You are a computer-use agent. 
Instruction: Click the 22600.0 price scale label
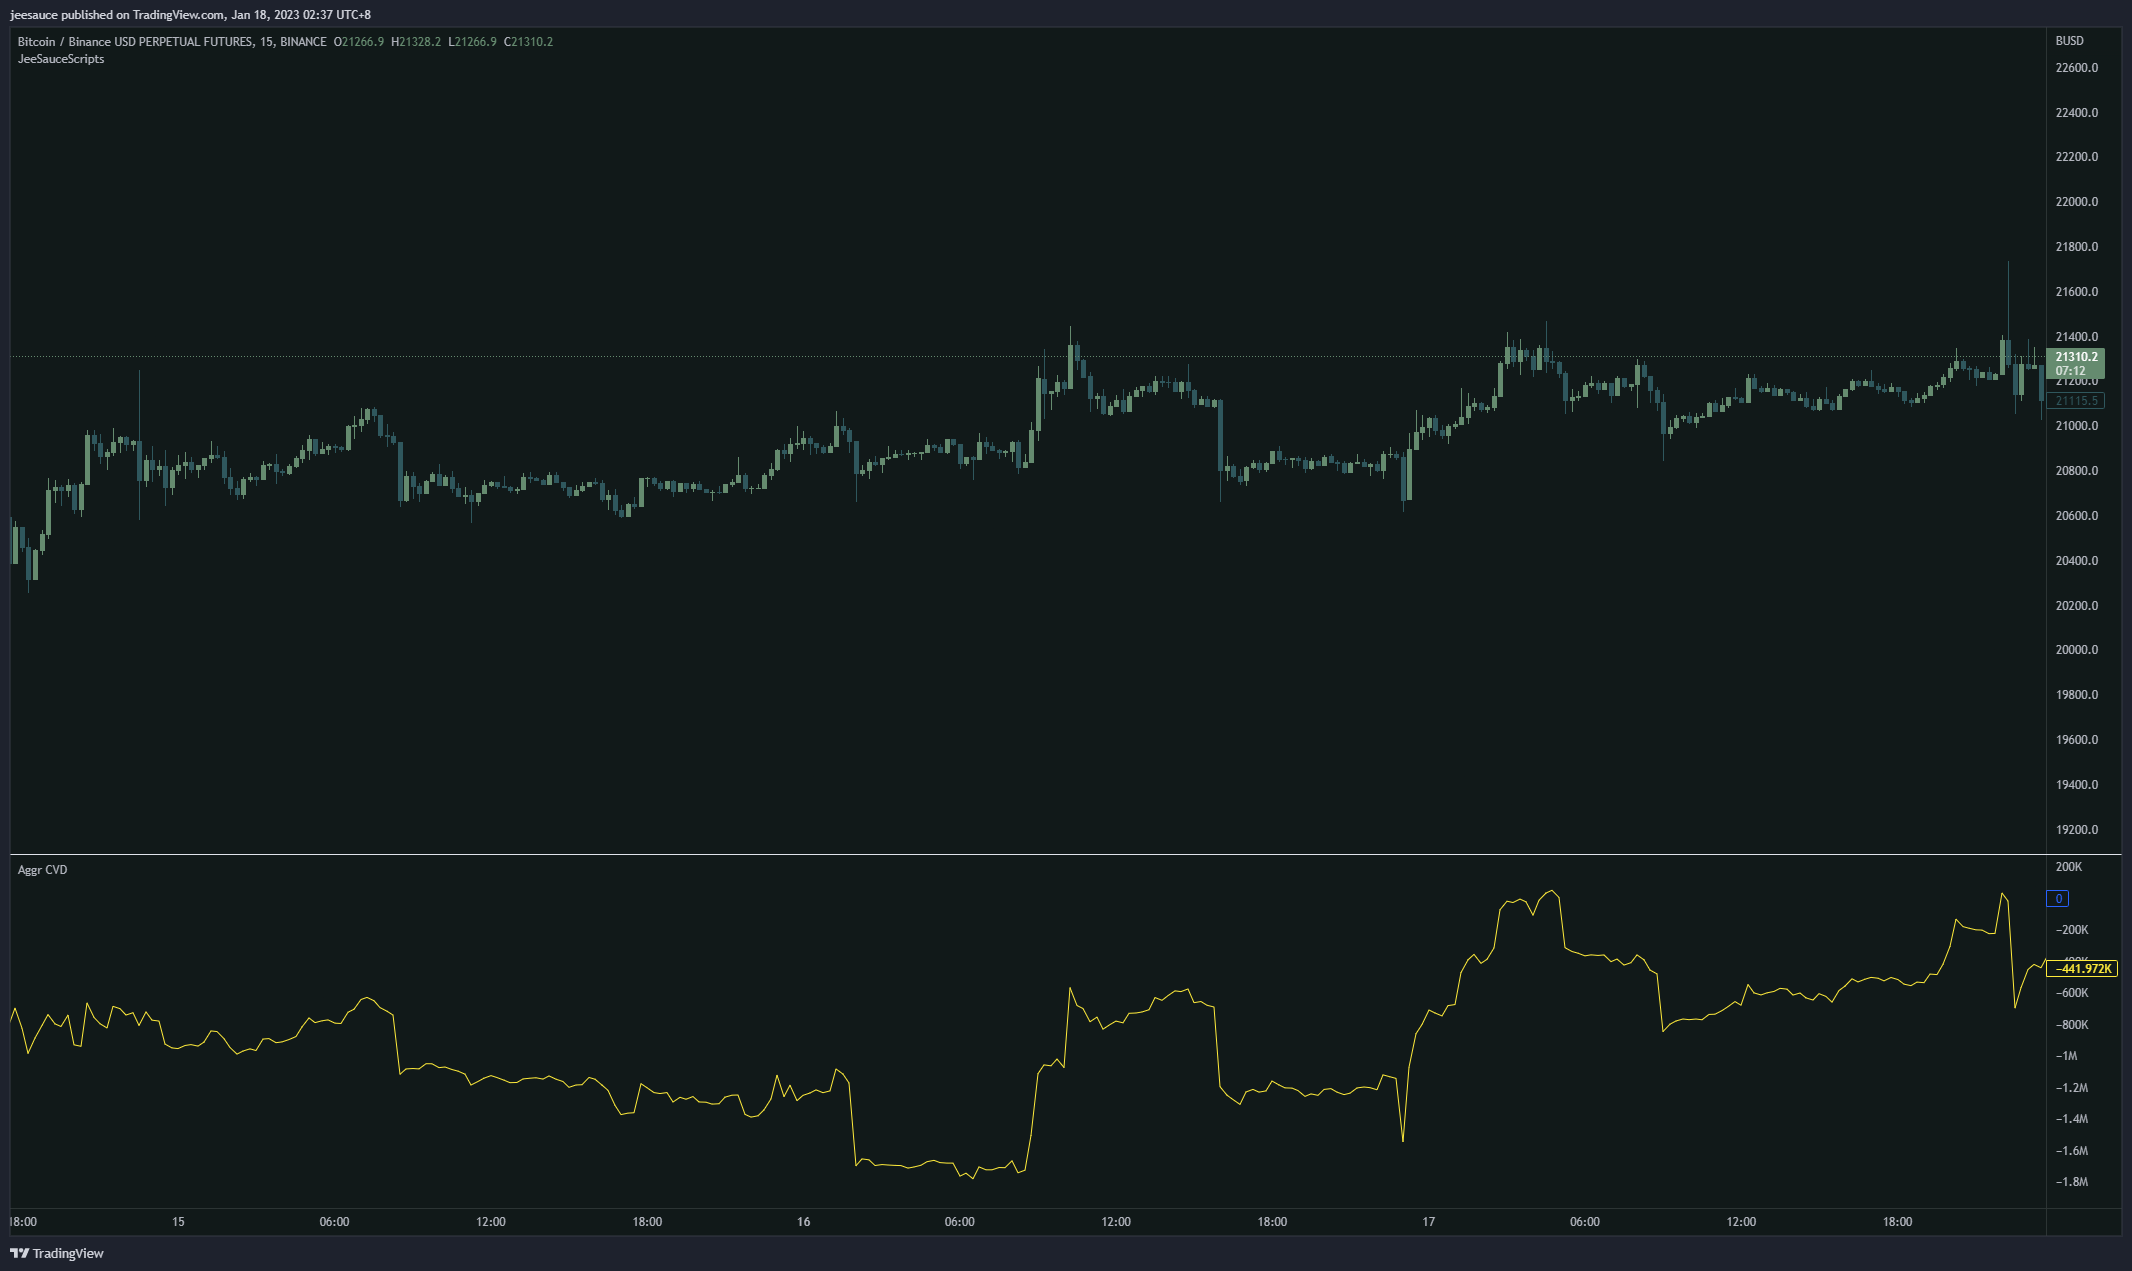(2076, 68)
